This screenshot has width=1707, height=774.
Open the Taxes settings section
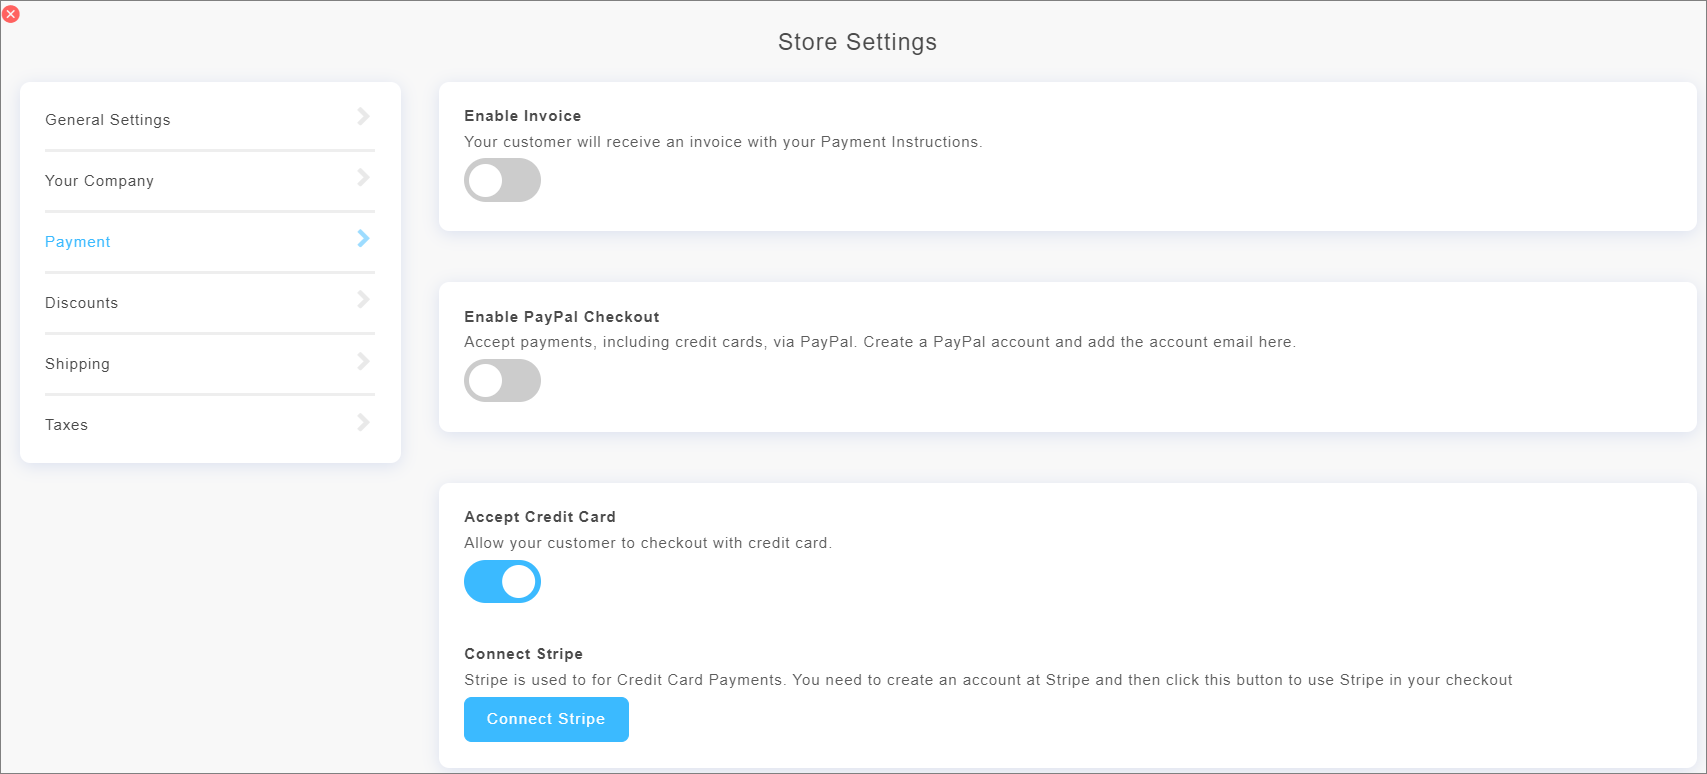point(67,425)
